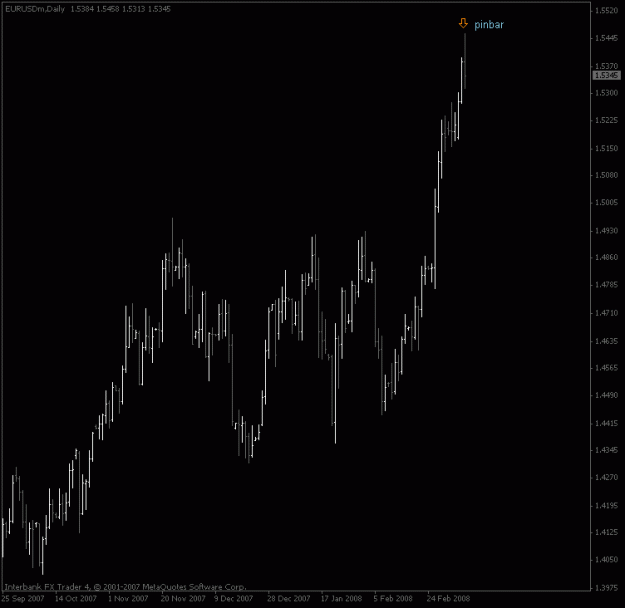Click the 28 Dec 2007 date label
The image size is (625, 608).
pyautogui.click(x=289, y=598)
